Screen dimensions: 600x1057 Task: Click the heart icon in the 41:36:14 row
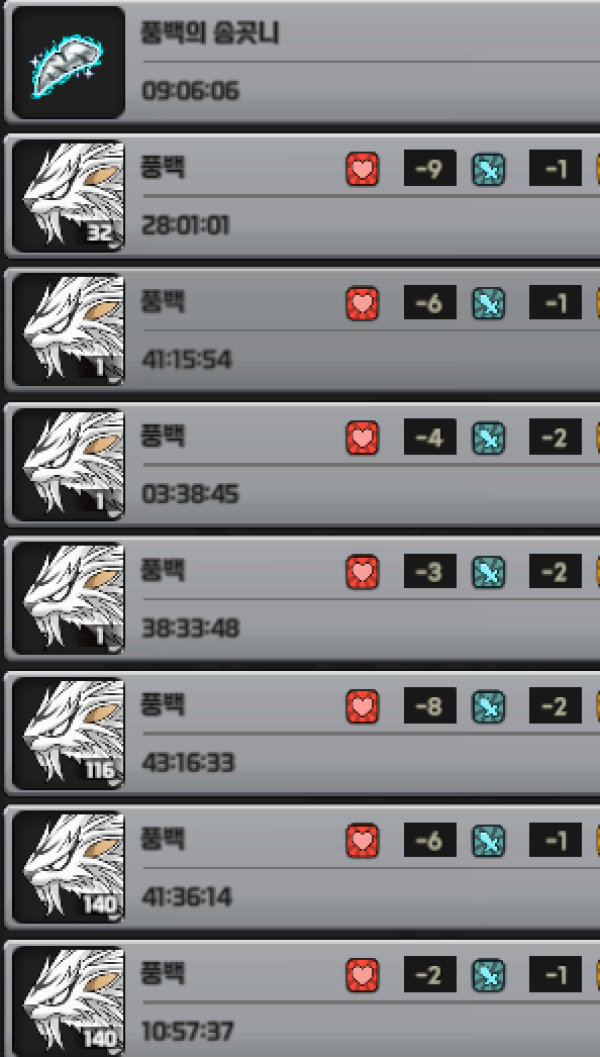coord(362,840)
